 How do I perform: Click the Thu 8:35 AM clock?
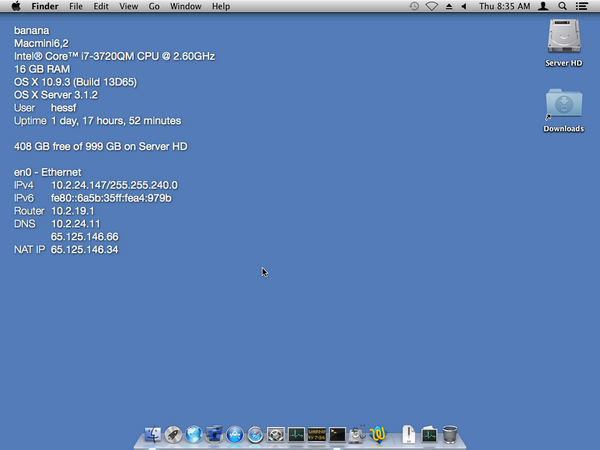[505, 7]
